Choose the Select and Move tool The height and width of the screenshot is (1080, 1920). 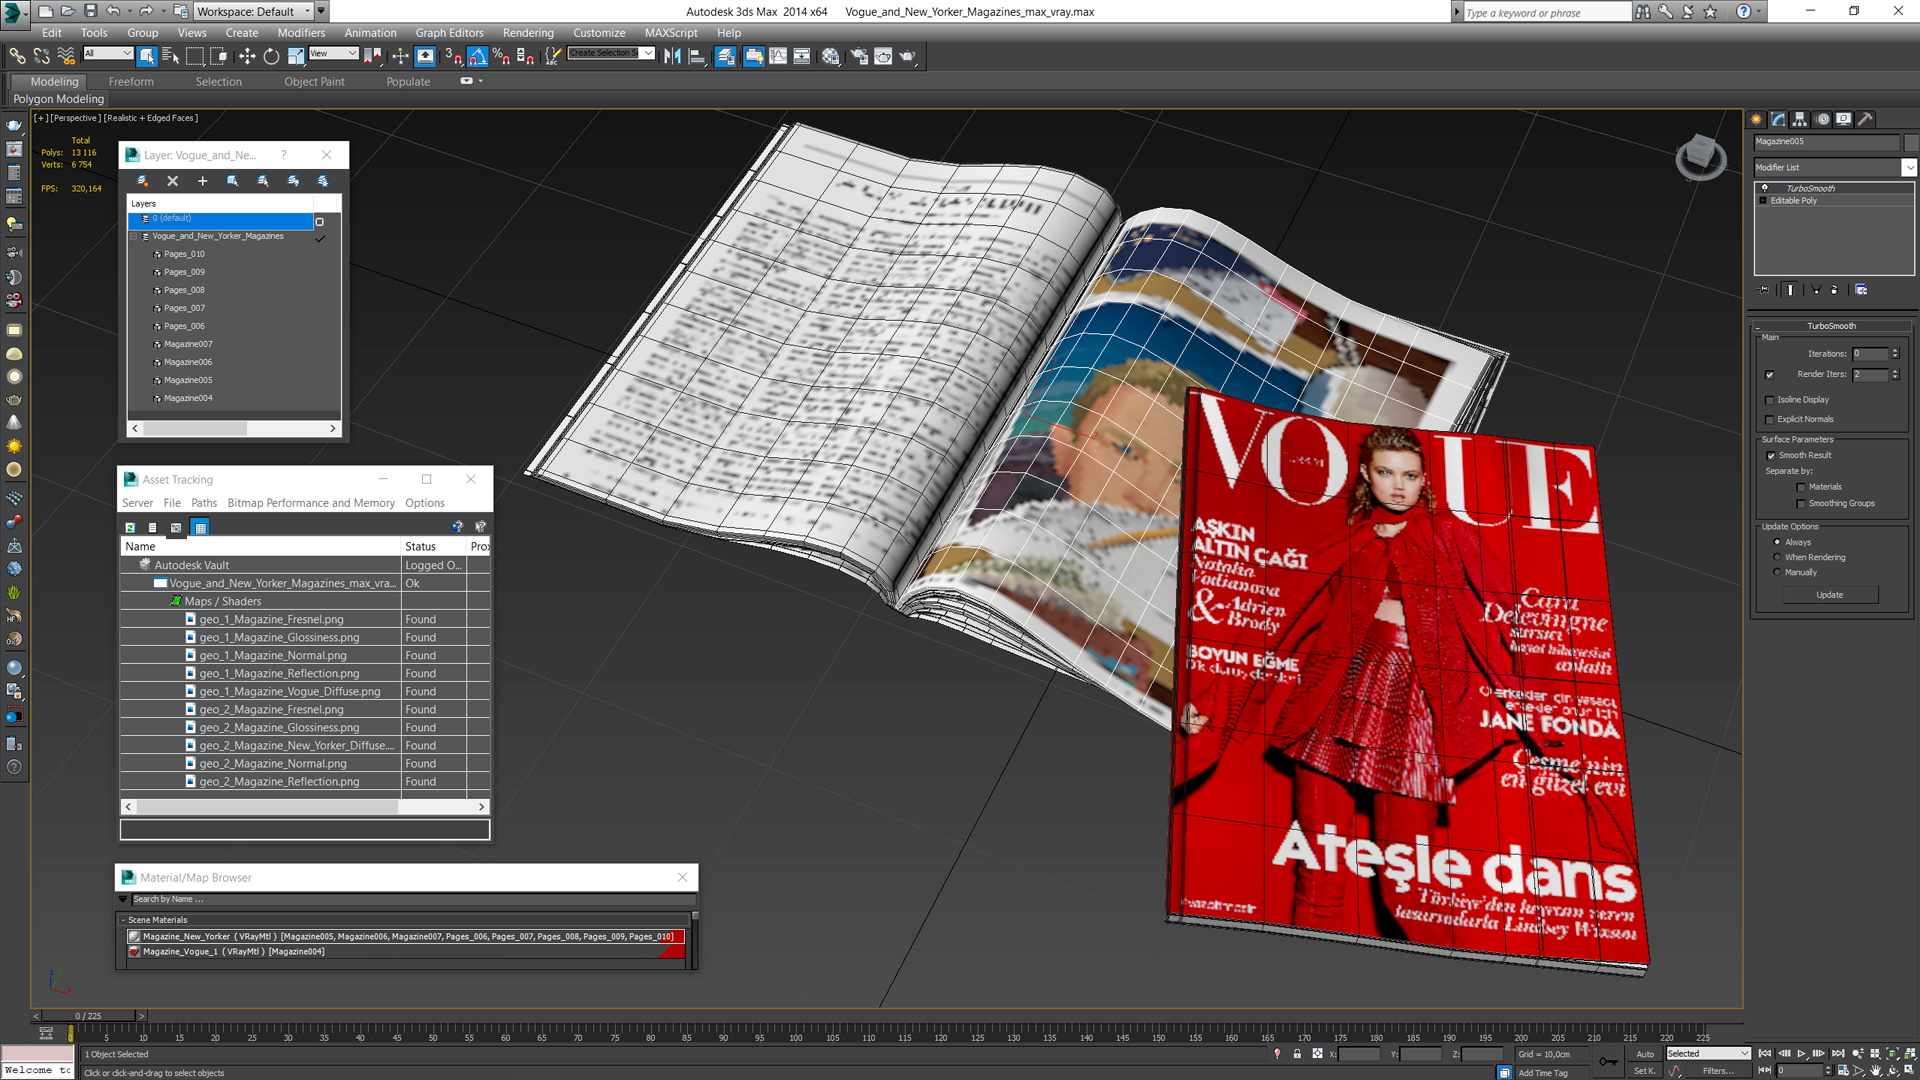[247, 56]
